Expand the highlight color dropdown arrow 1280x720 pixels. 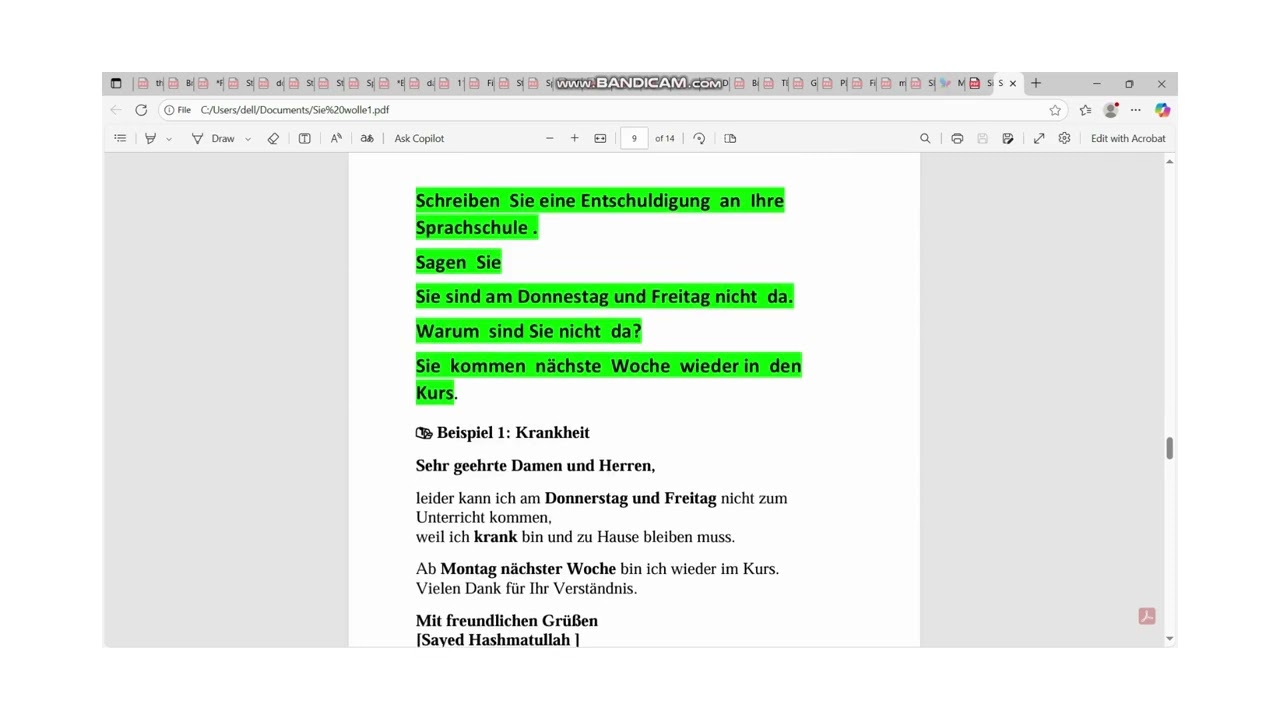pos(169,139)
